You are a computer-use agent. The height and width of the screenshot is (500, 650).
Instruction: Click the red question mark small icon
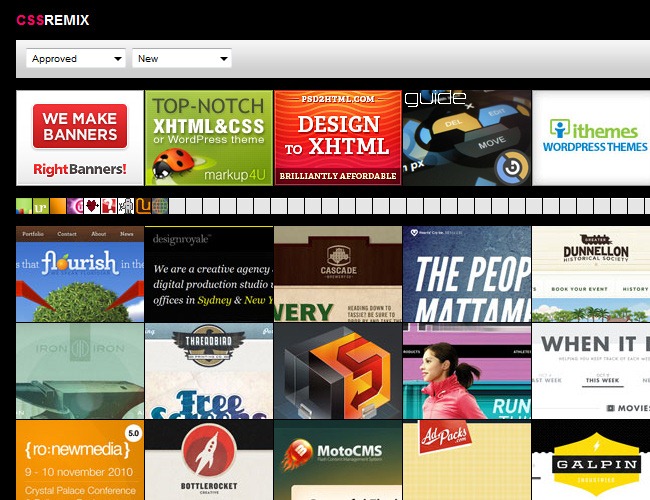click(x=109, y=206)
